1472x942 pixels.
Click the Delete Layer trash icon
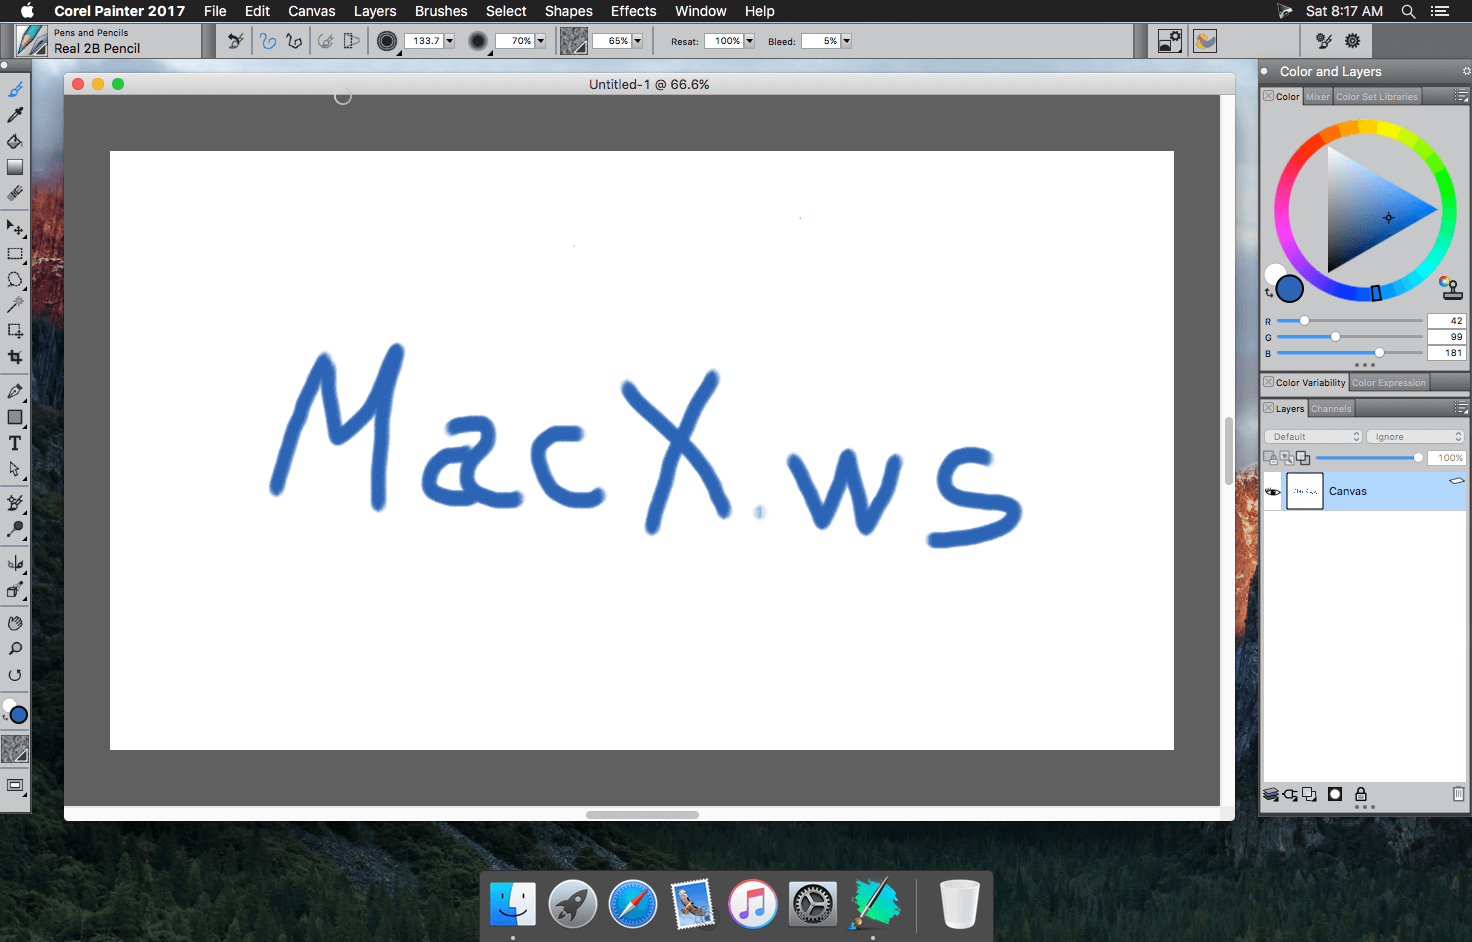(x=1458, y=794)
